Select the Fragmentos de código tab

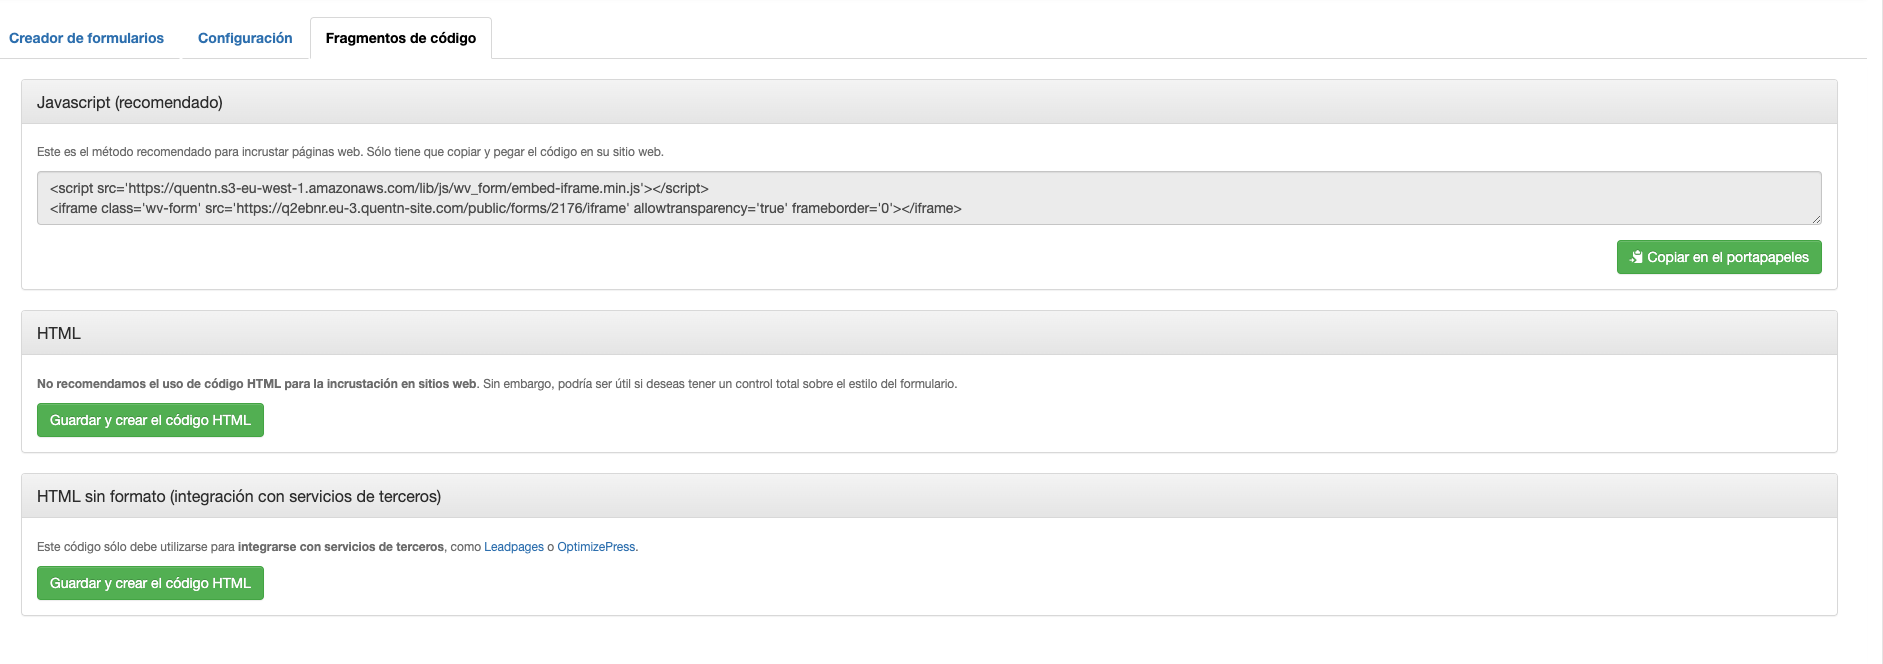click(x=401, y=38)
